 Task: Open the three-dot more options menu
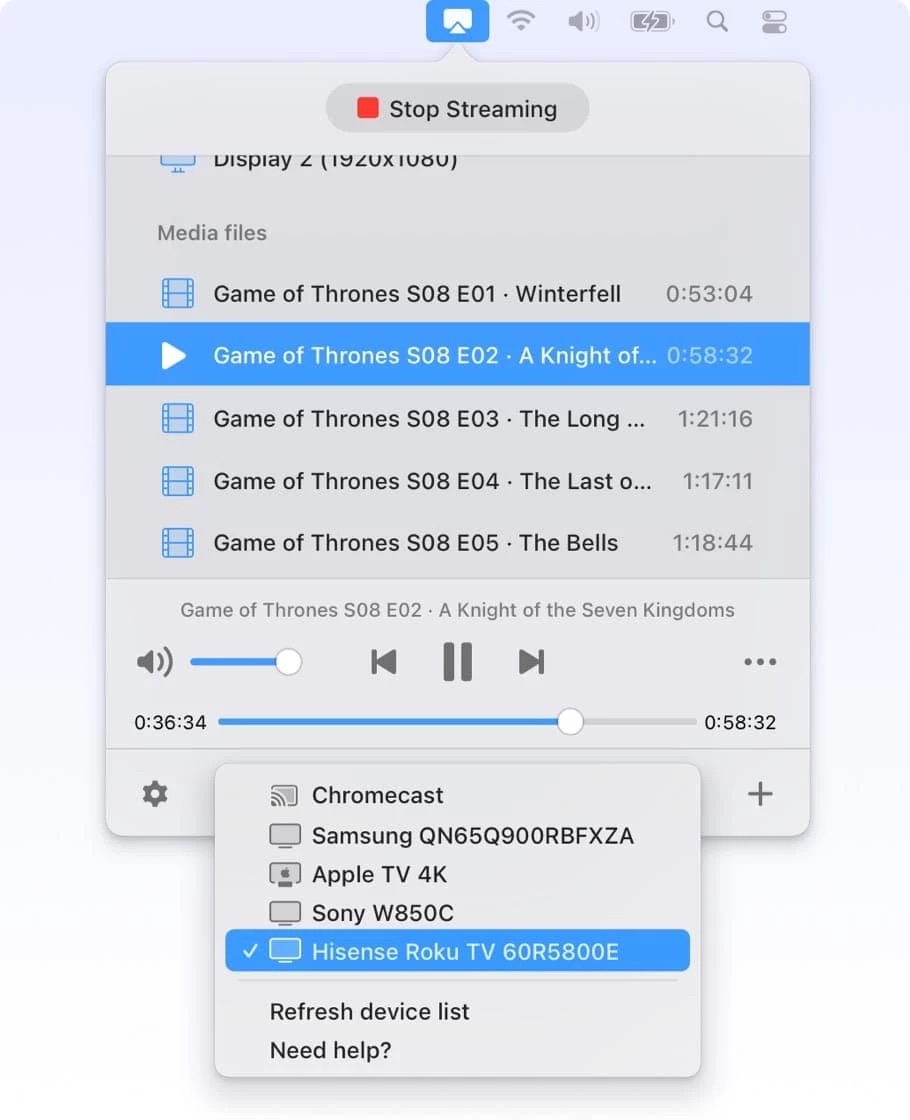[x=760, y=662]
